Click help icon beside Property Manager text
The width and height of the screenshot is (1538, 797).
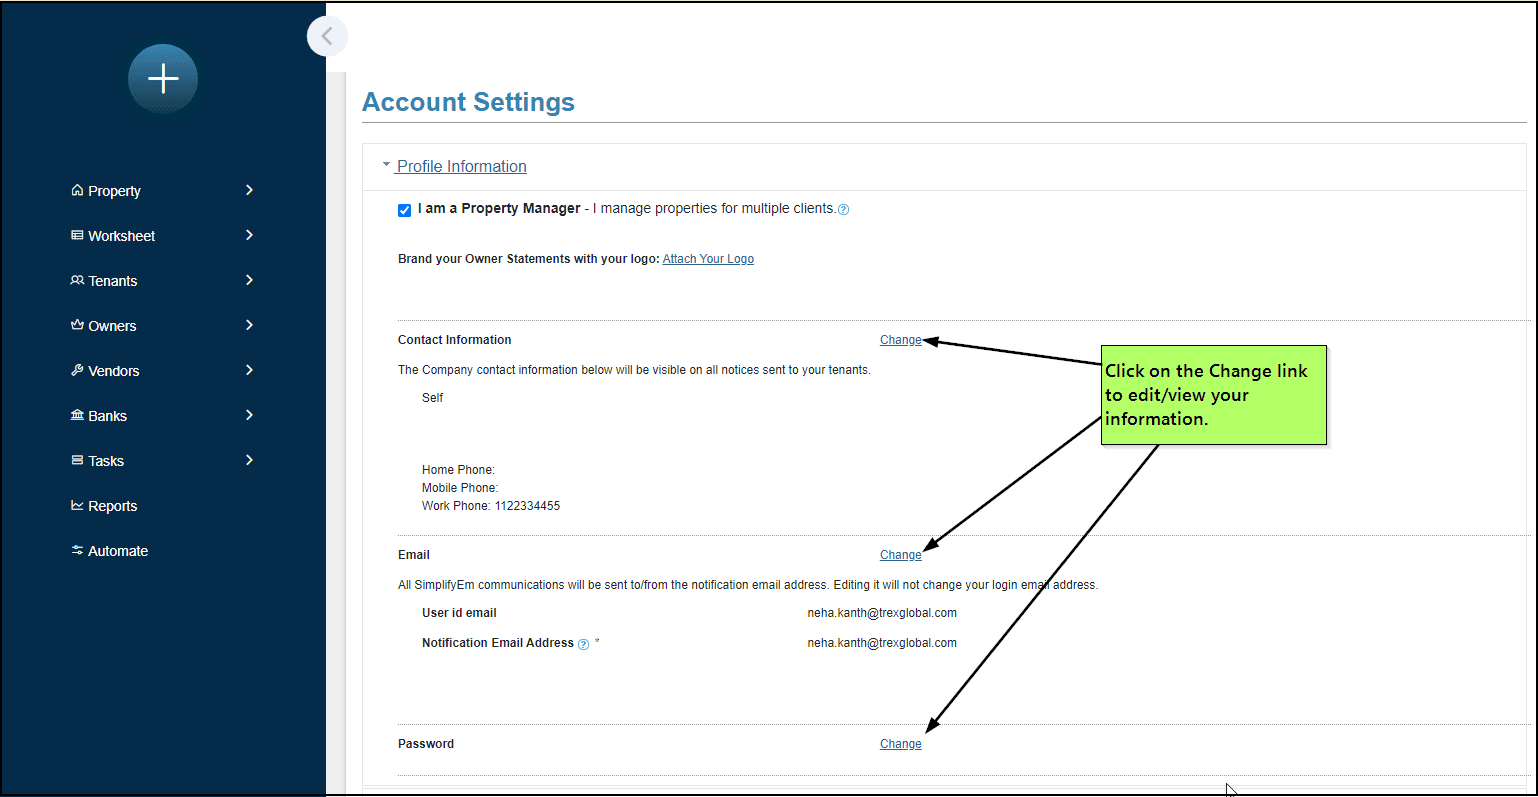coord(843,210)
